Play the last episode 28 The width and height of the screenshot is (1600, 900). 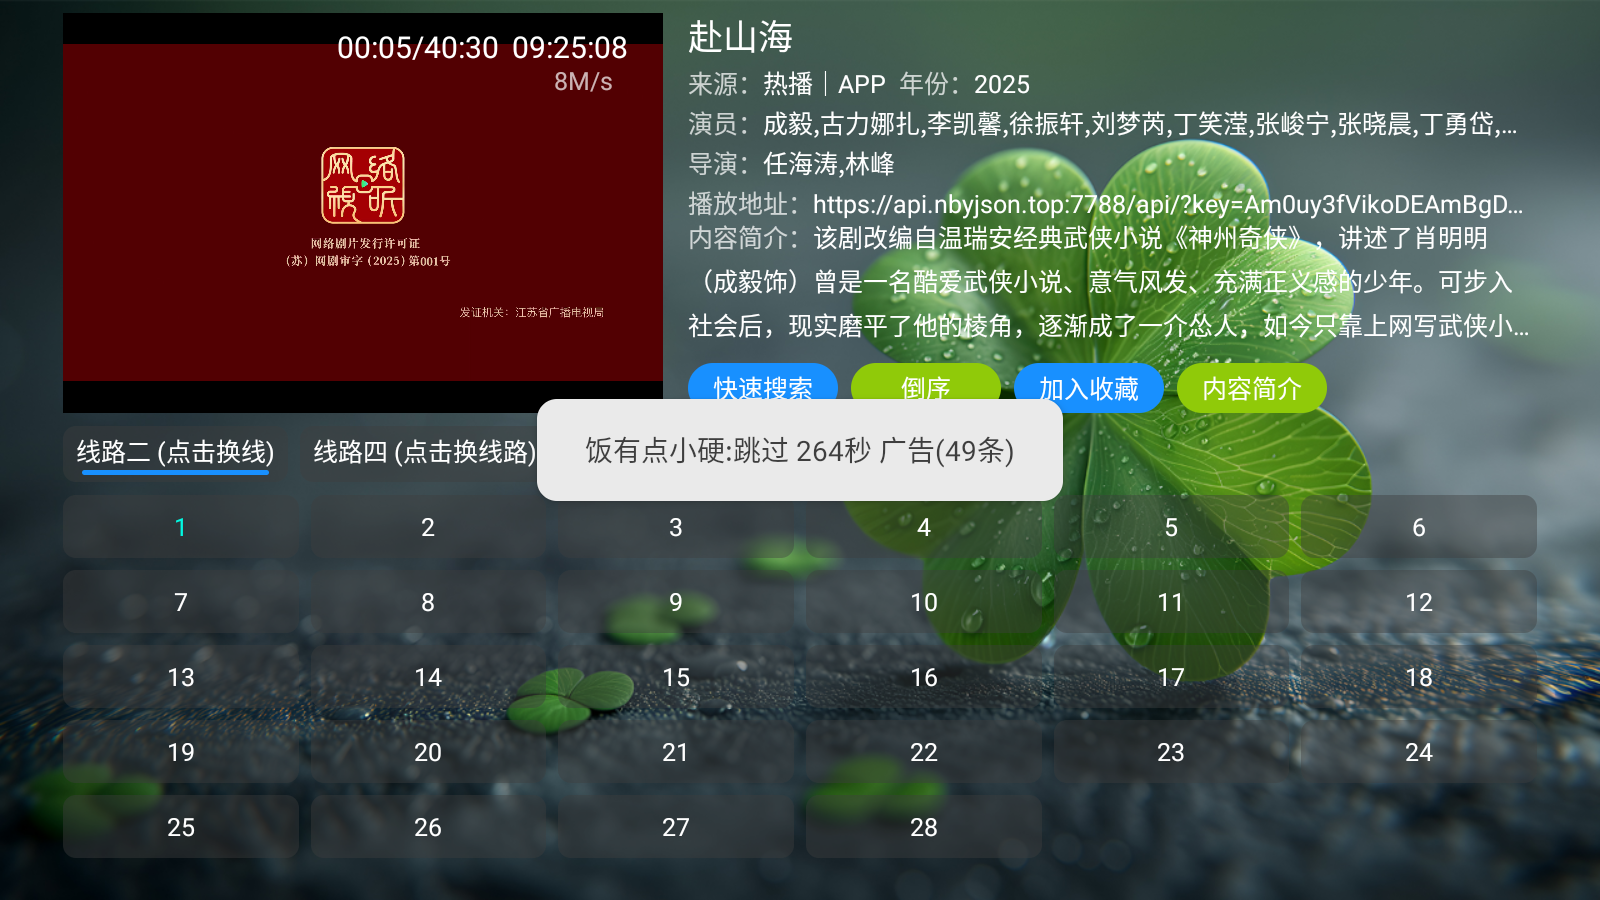click(x=923, y=827)
